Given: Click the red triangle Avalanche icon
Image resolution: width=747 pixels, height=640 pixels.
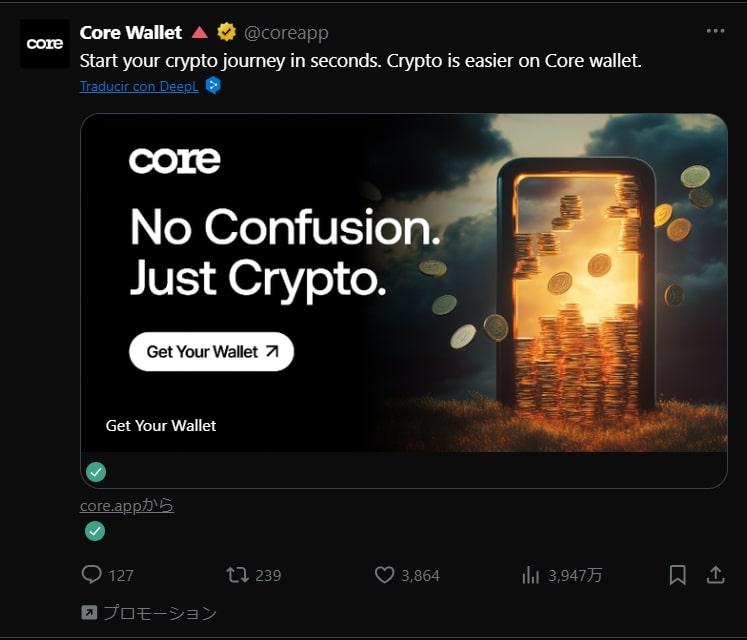Looking at the screenshot, I should pyautogui.click(x=200, y=32).
